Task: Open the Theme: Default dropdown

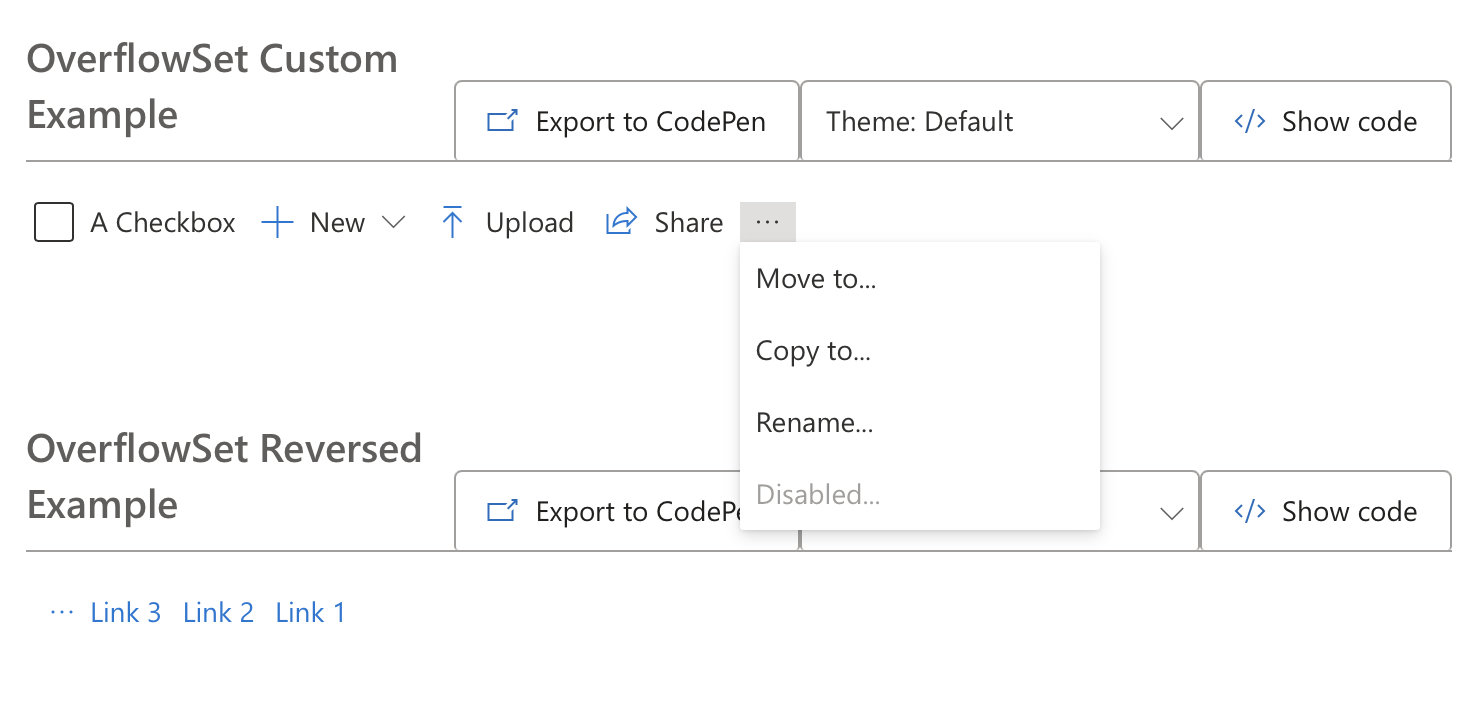Action: (999, 122)
